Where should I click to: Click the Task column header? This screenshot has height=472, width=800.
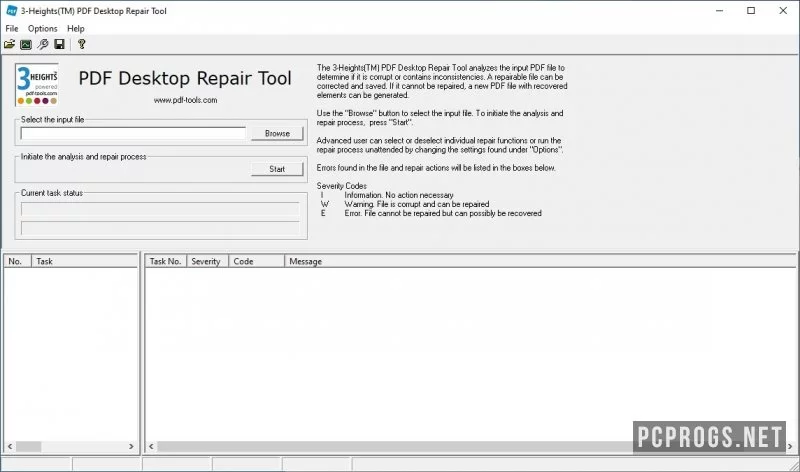pyautogui.click(x=84, y=261)
